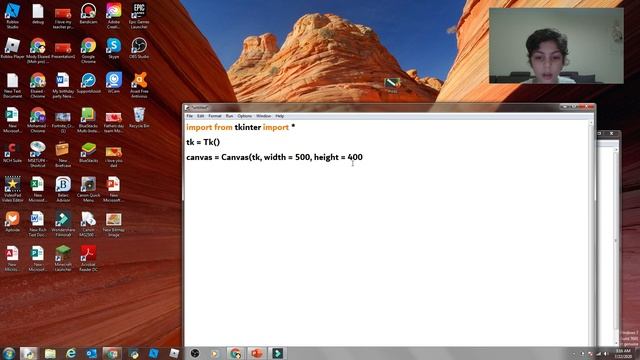This screenshot has width=640, height=360.
Task: Launch the BlueStacks desktop shortcut
Action: point(88,153)
